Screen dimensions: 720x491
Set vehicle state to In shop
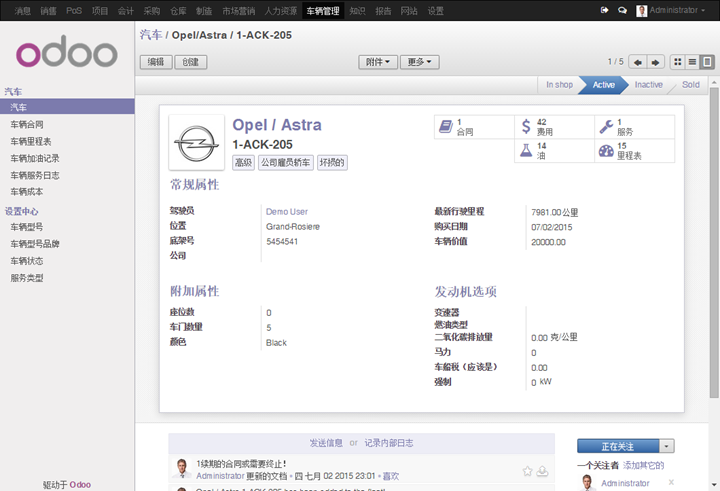[559, 85]
